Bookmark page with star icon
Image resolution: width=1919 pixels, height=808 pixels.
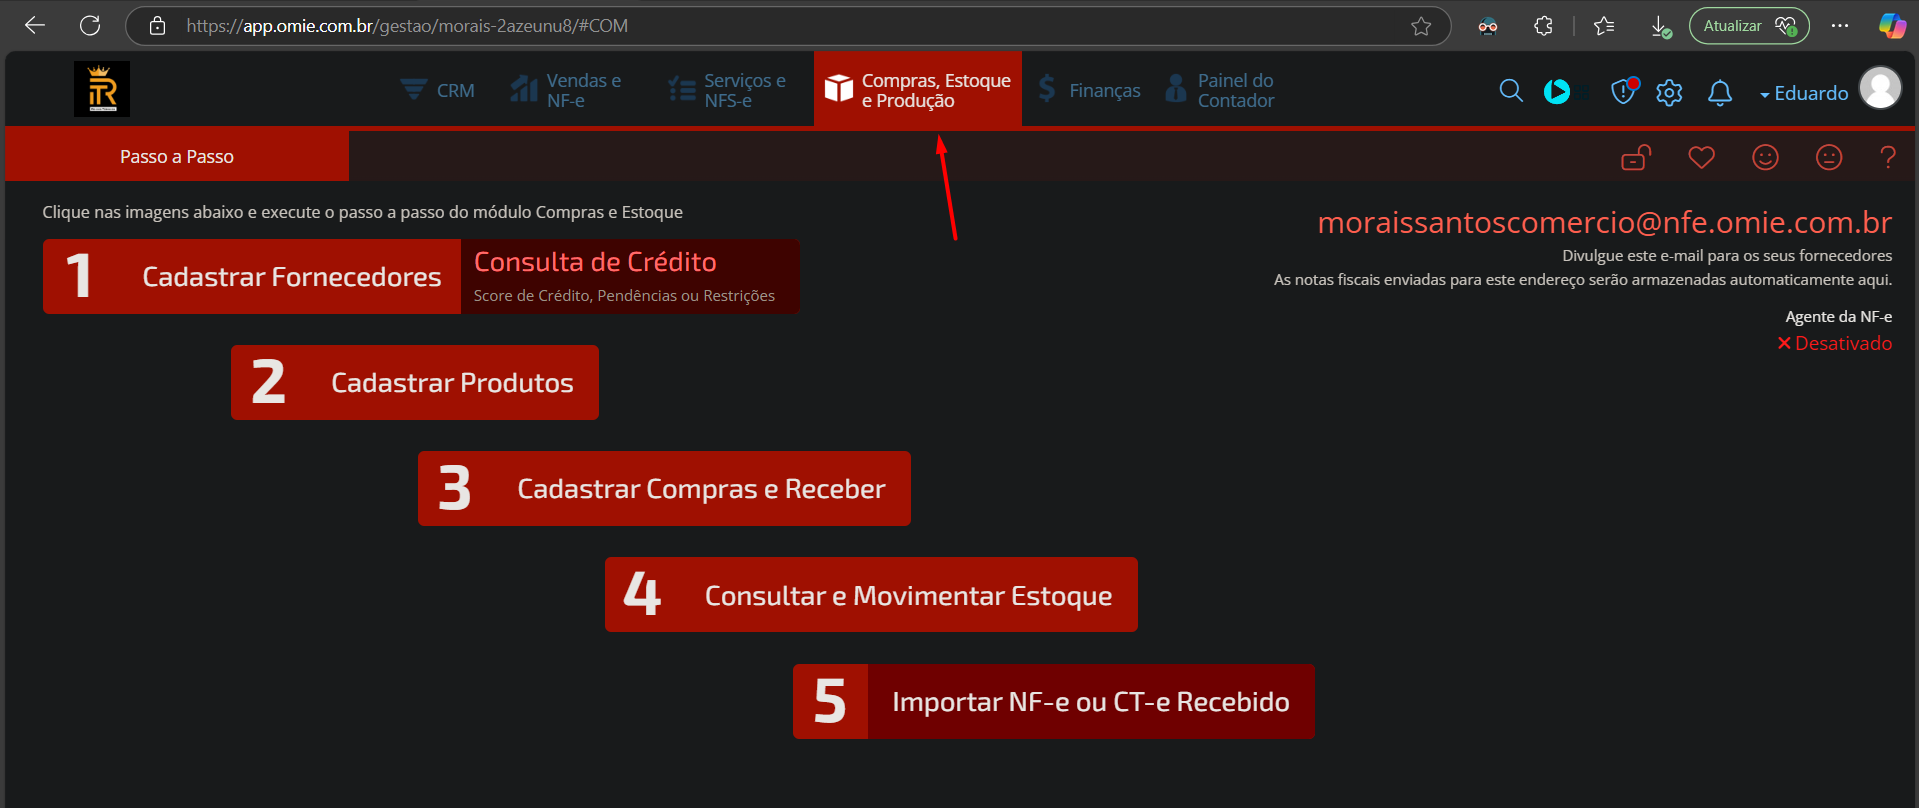1421,26
